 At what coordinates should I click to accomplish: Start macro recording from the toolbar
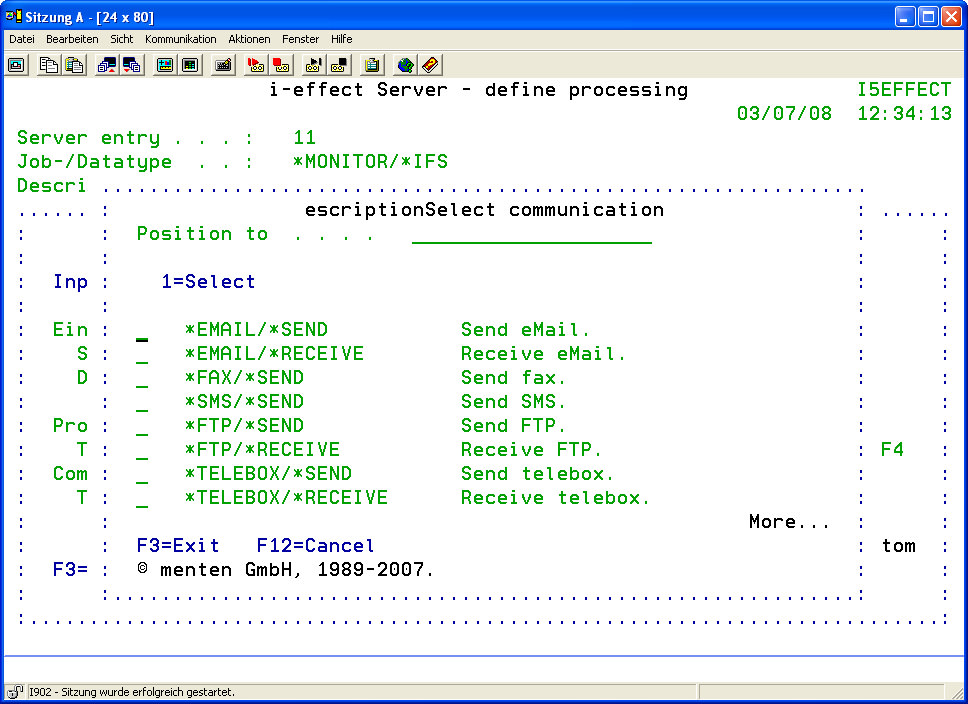click(x=256, y=65)
